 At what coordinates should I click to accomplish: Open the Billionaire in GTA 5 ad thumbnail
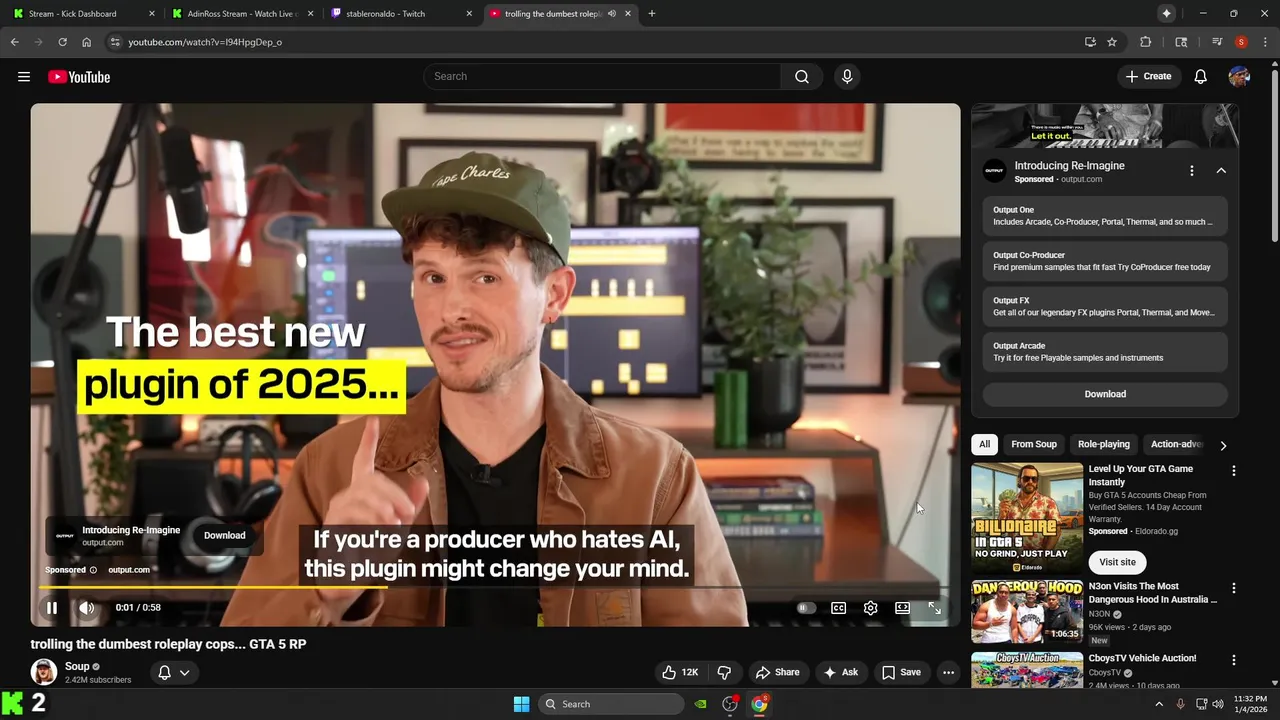tap(1027, 517)
